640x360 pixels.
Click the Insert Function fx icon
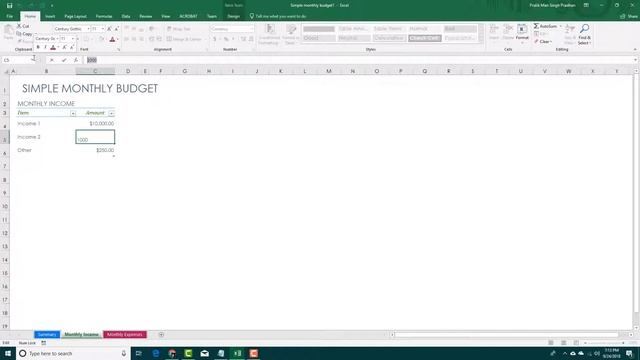pos(76,60)
